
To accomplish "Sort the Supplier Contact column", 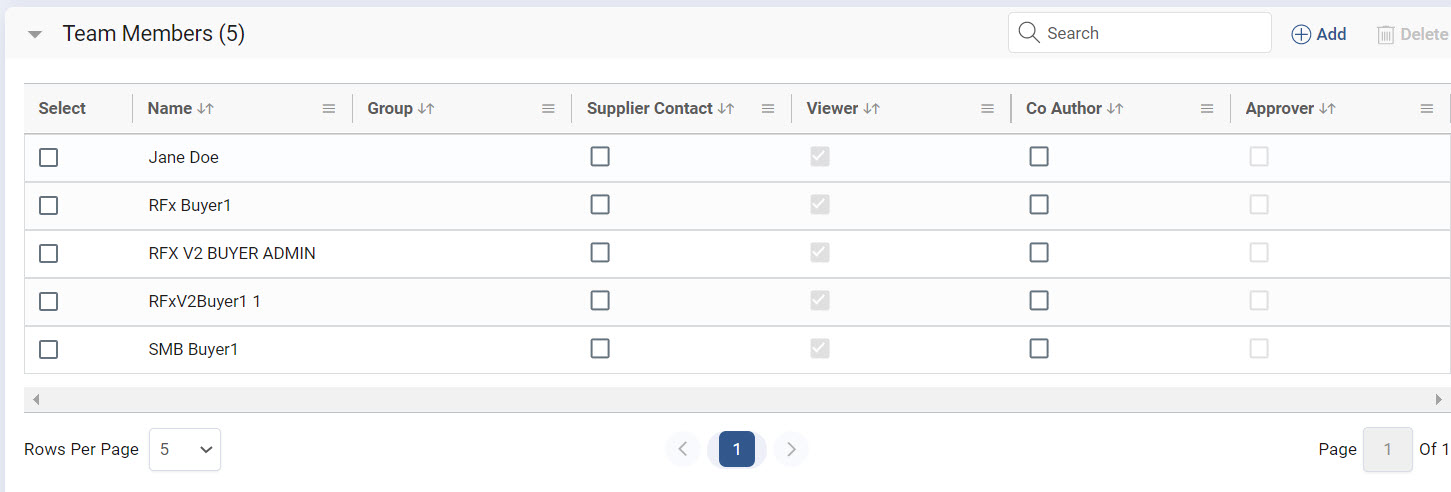I will (726, 109).
